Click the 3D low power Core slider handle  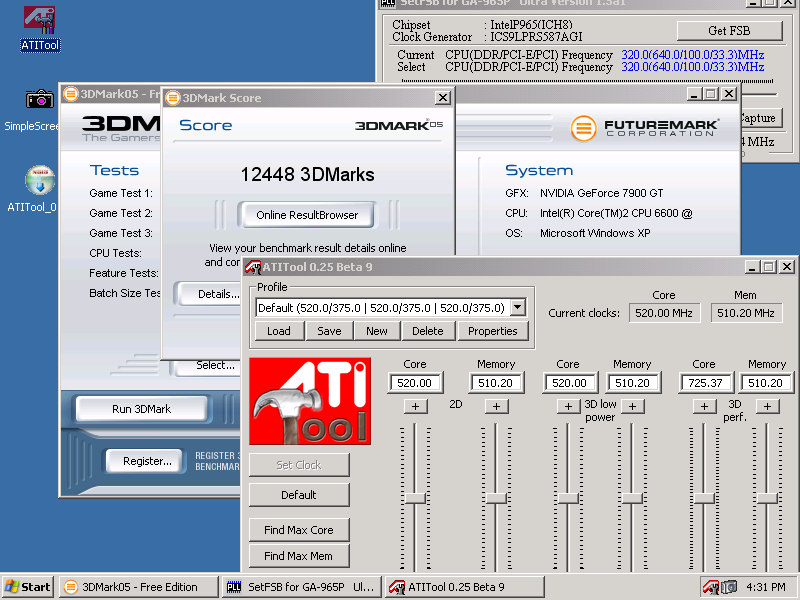click(x=568, y=498)
